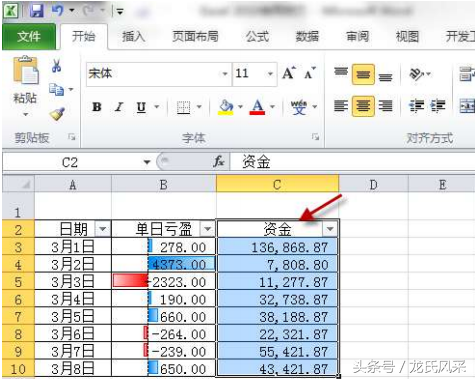Open the 字体 font dialog launcher
475x379 pixels.
coord(315,137)
